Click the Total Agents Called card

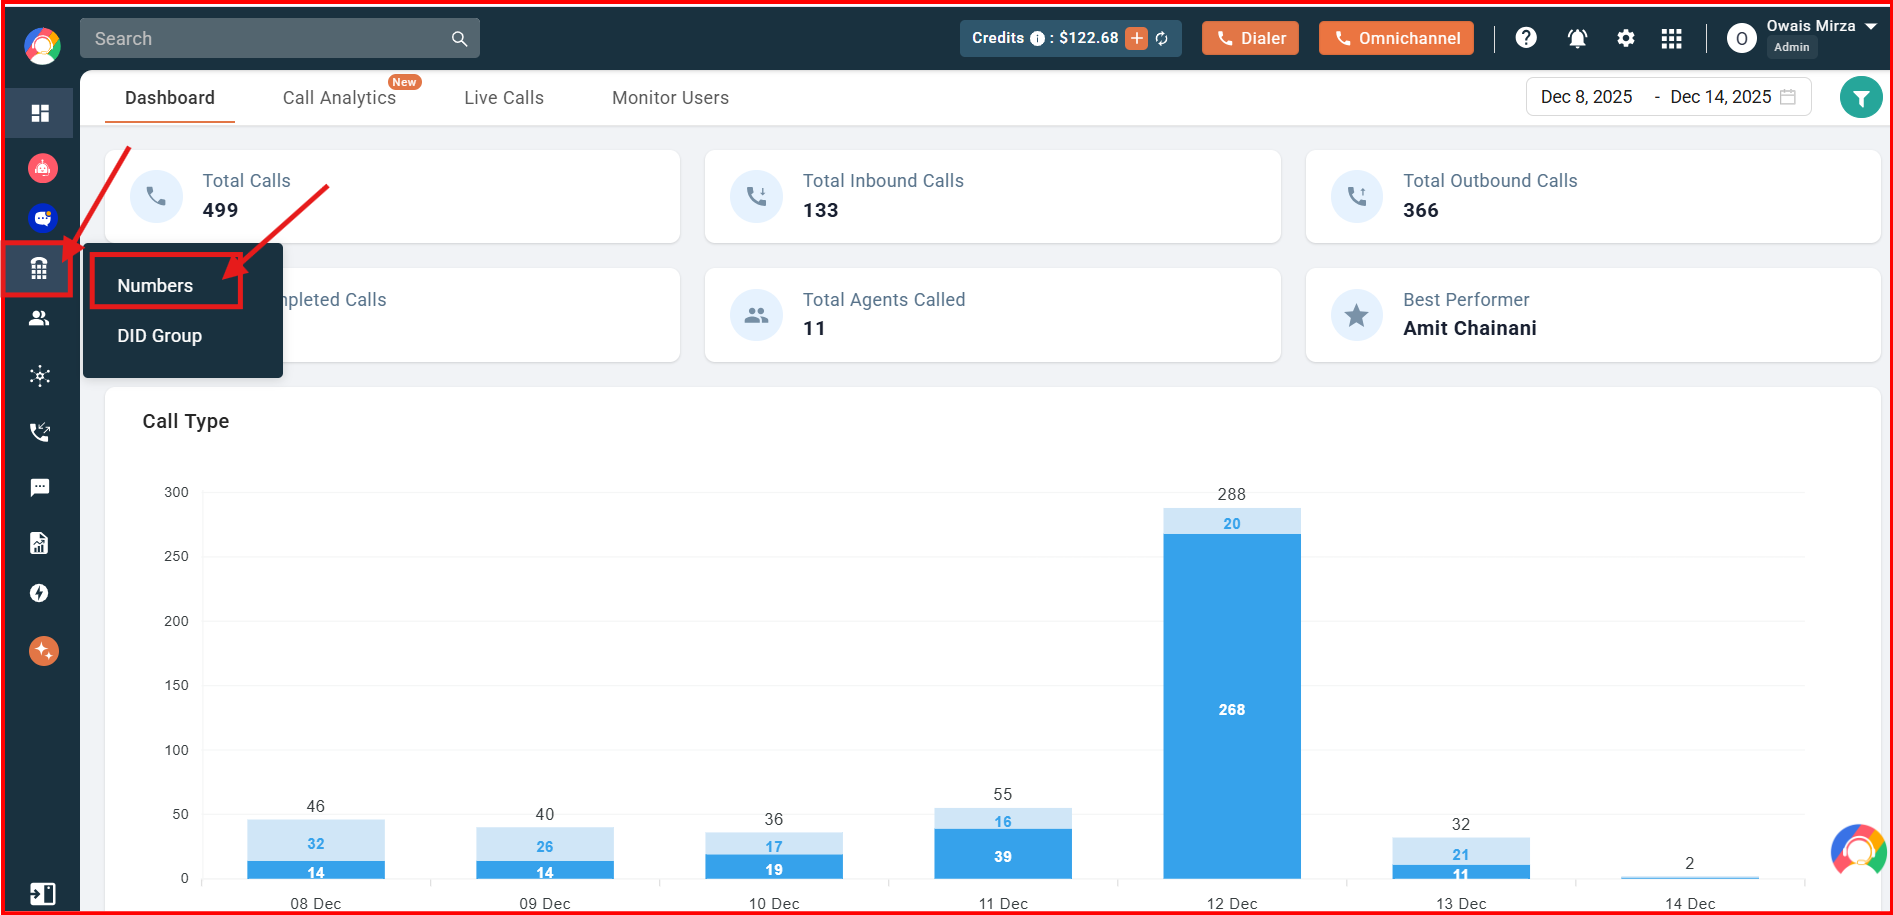992,315
